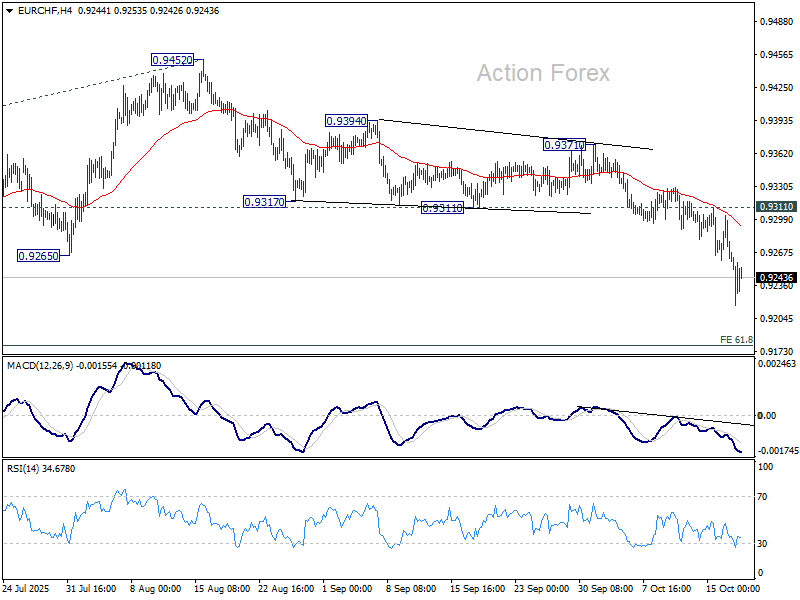Click the Action Forex watermark
This screenshot has width=800, height=600.
coord(542,73)
